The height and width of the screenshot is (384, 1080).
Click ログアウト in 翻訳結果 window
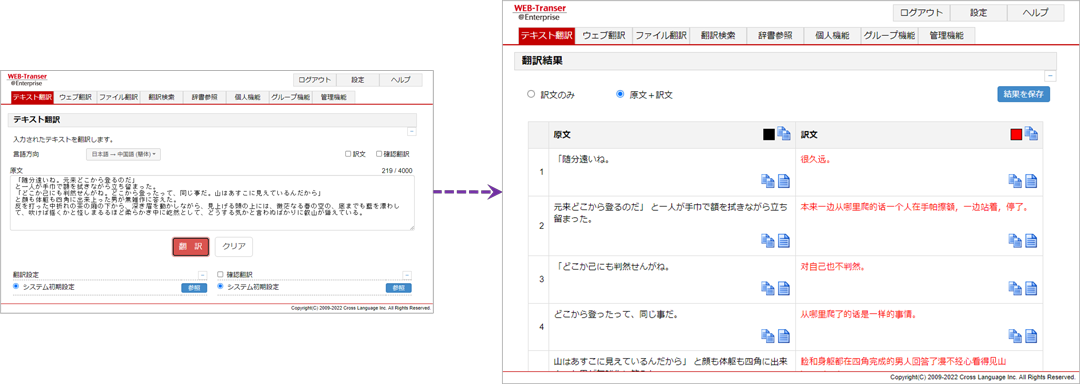tap(922, 13)
